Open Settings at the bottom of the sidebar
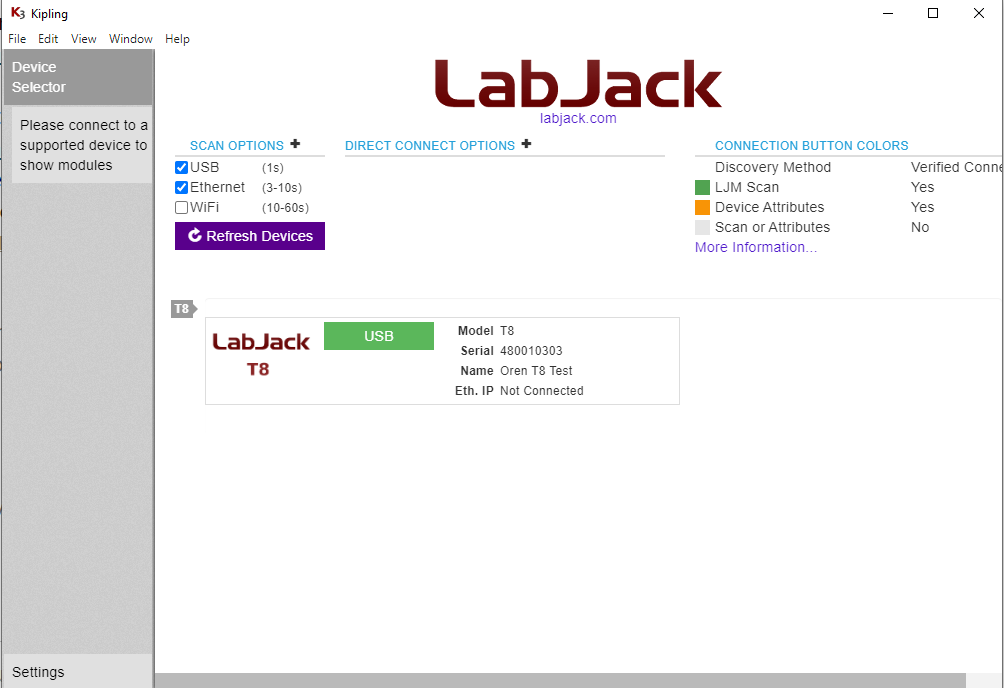The width and height of the screenshot is (1004, 688). [40, 671]
